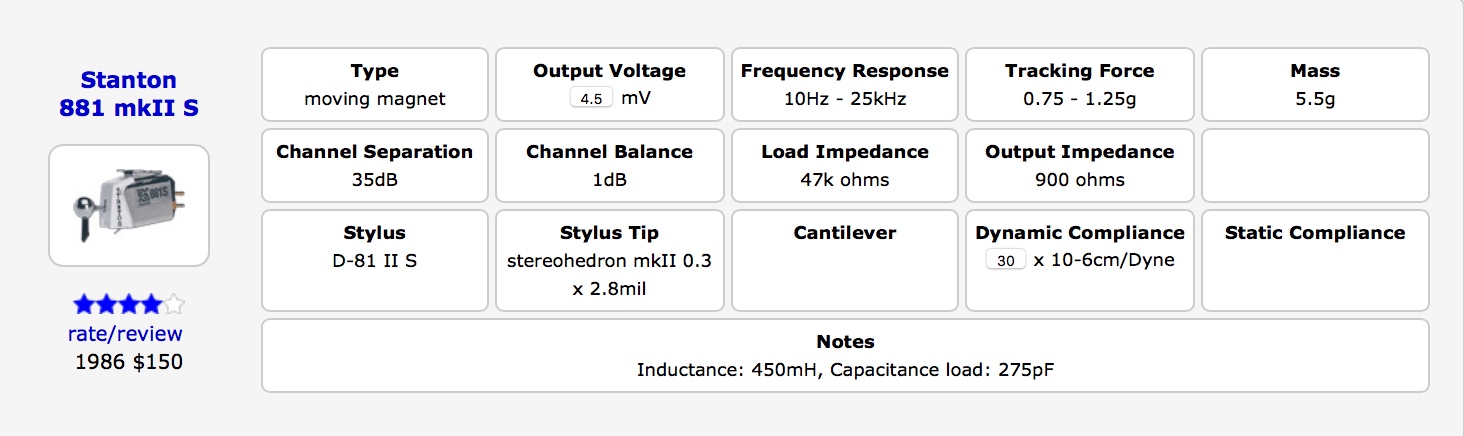Click the Notes inductance and capacitance text
This screenshot has height=436, width=1464.
tap(845, 370)
